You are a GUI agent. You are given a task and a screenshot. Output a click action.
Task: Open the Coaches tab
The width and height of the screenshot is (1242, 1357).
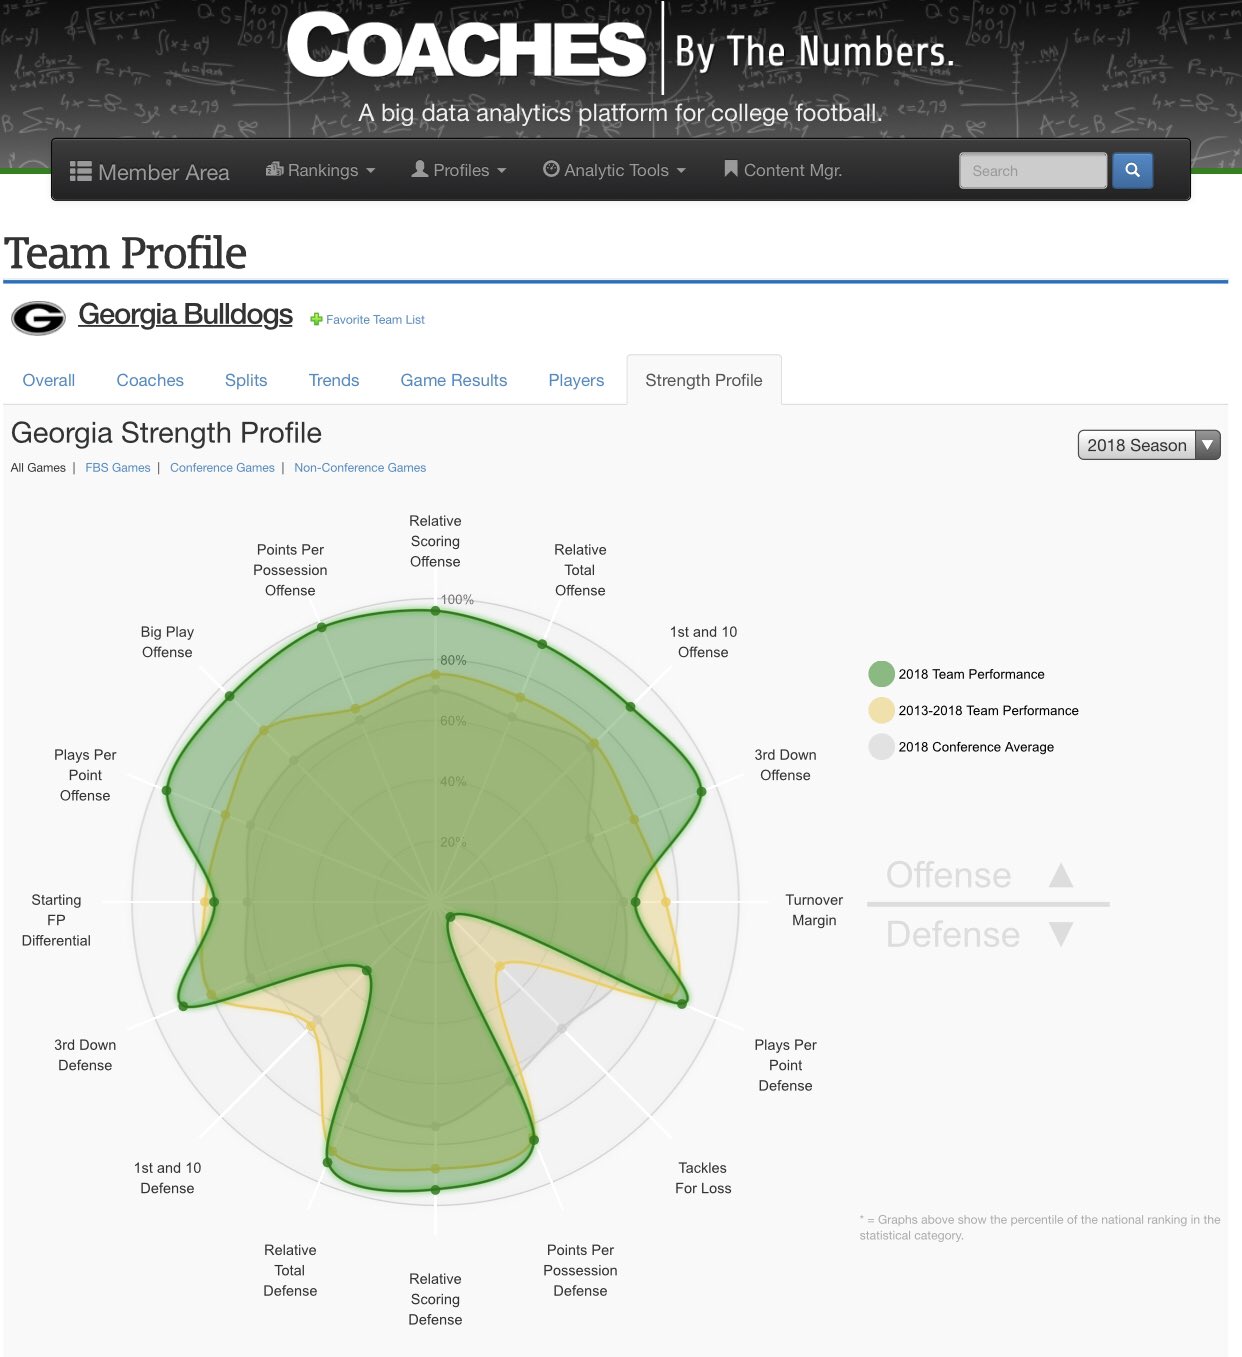150,381
